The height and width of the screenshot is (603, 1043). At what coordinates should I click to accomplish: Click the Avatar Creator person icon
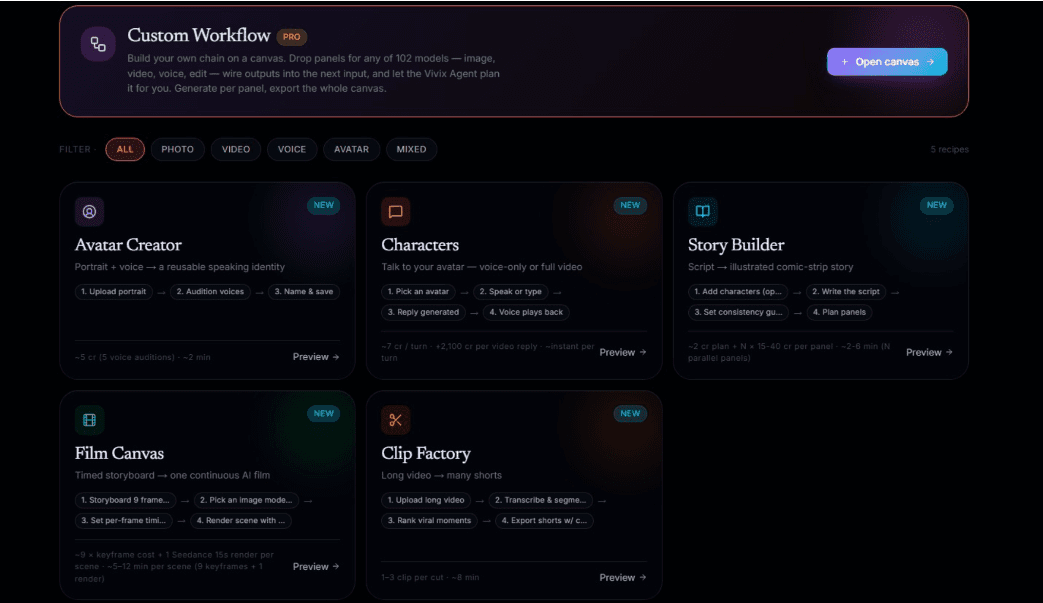click(x=89, y=211)
